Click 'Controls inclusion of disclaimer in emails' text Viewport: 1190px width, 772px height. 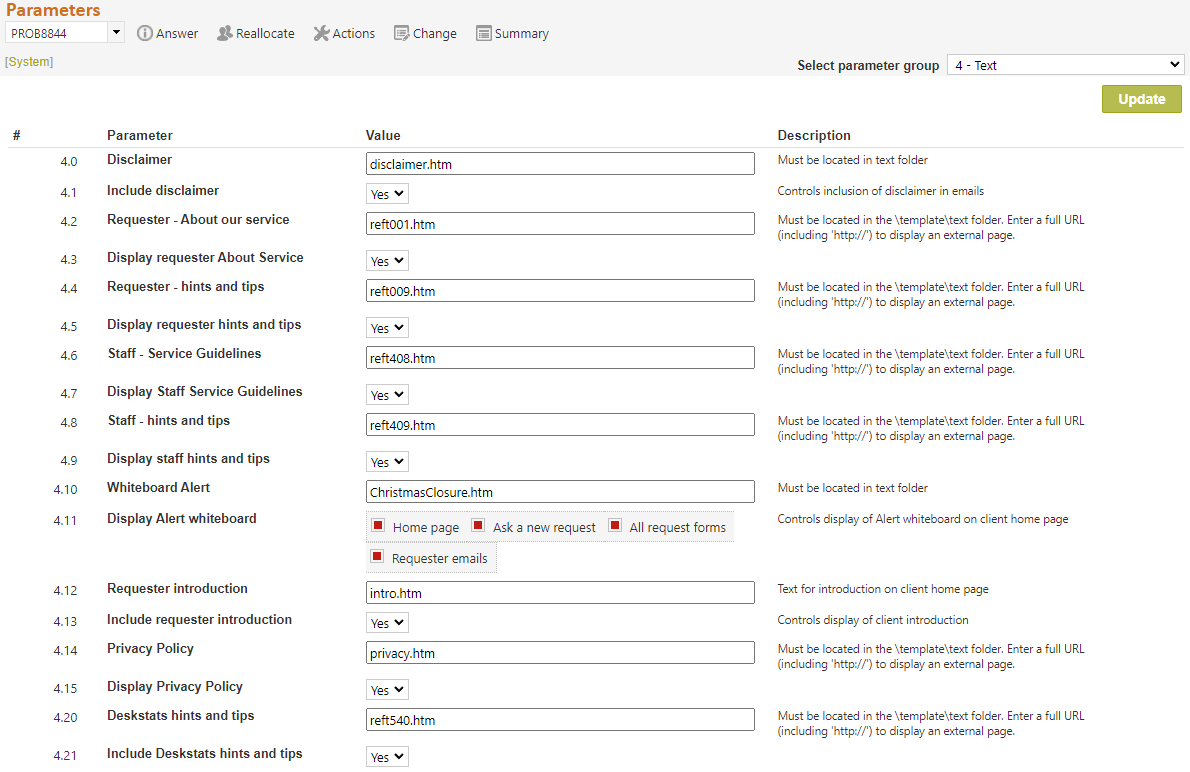880,191
